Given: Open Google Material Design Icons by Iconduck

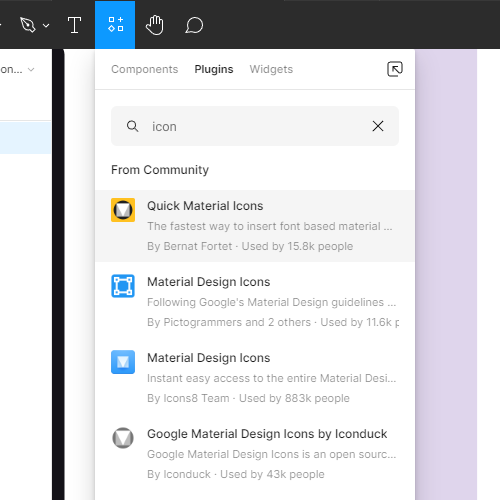Looking at the screenshot, I should (x=255, y=454).
